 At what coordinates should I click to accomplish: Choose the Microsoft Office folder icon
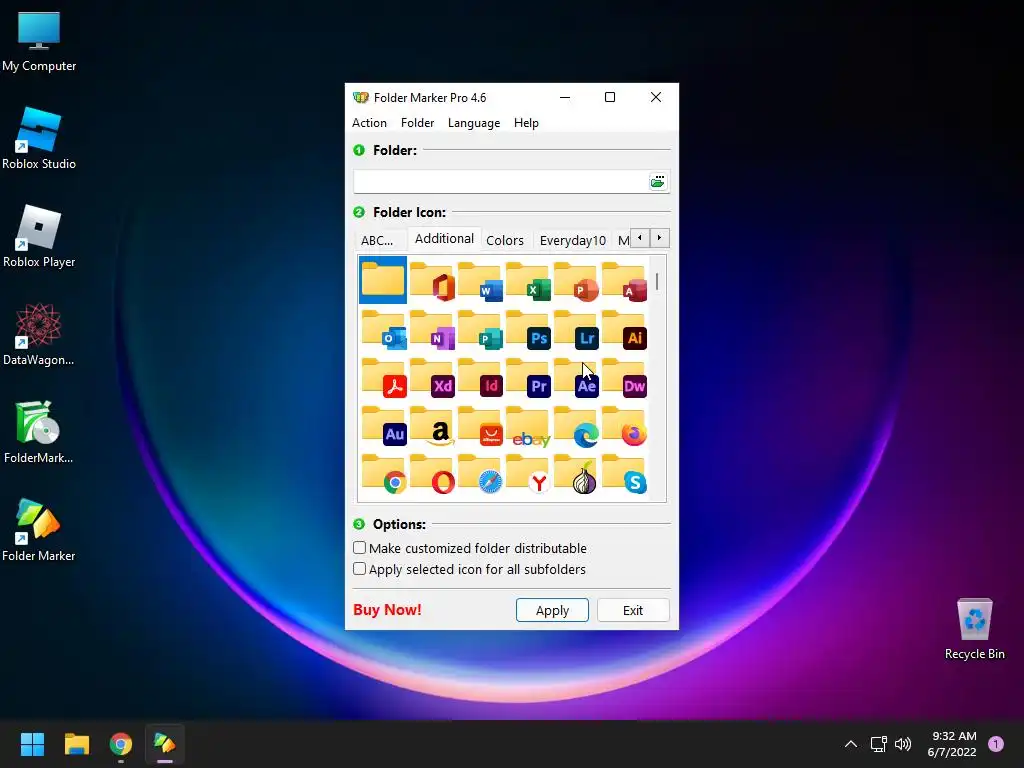tap(431, 281)
